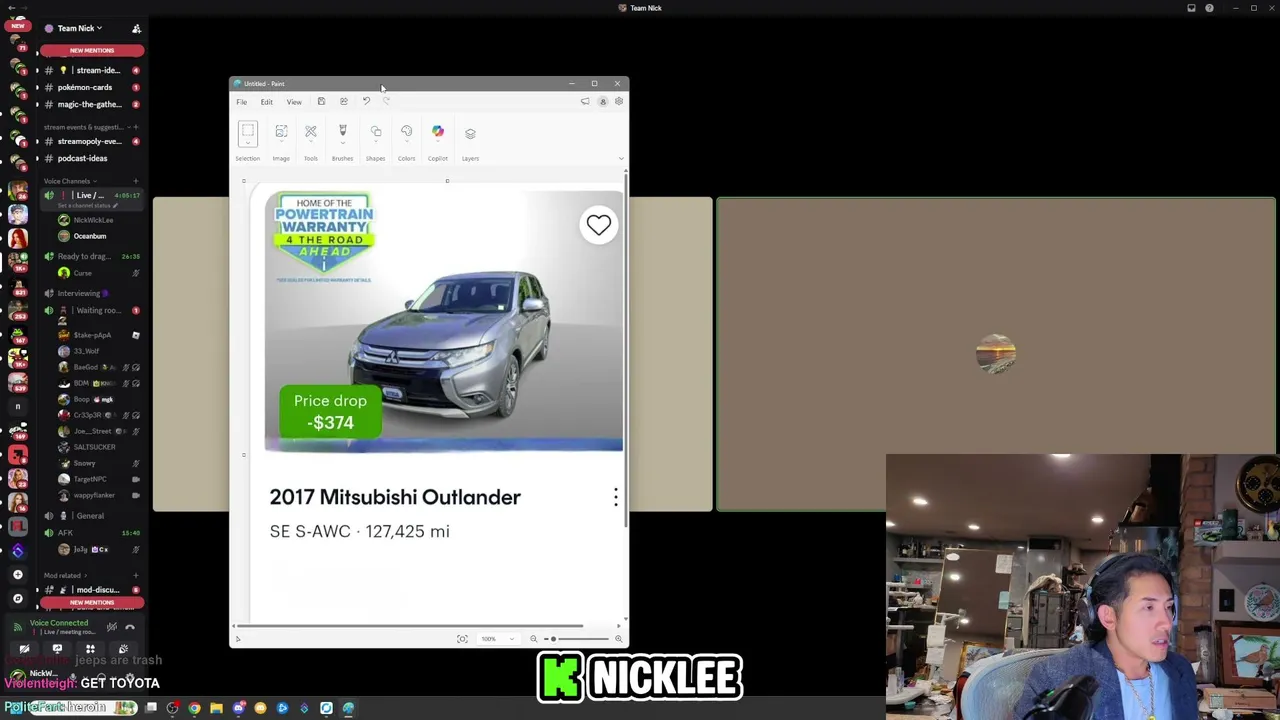Viewport: 1280px width, 720px height.
Task: Click the sunset avatar in Discord call tile
Action: 996,355
